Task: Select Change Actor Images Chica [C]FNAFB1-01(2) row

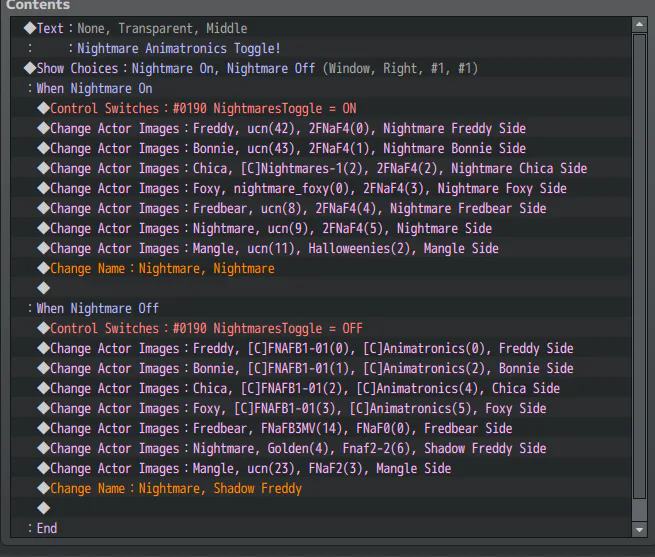Action: (x=321, y=389)
